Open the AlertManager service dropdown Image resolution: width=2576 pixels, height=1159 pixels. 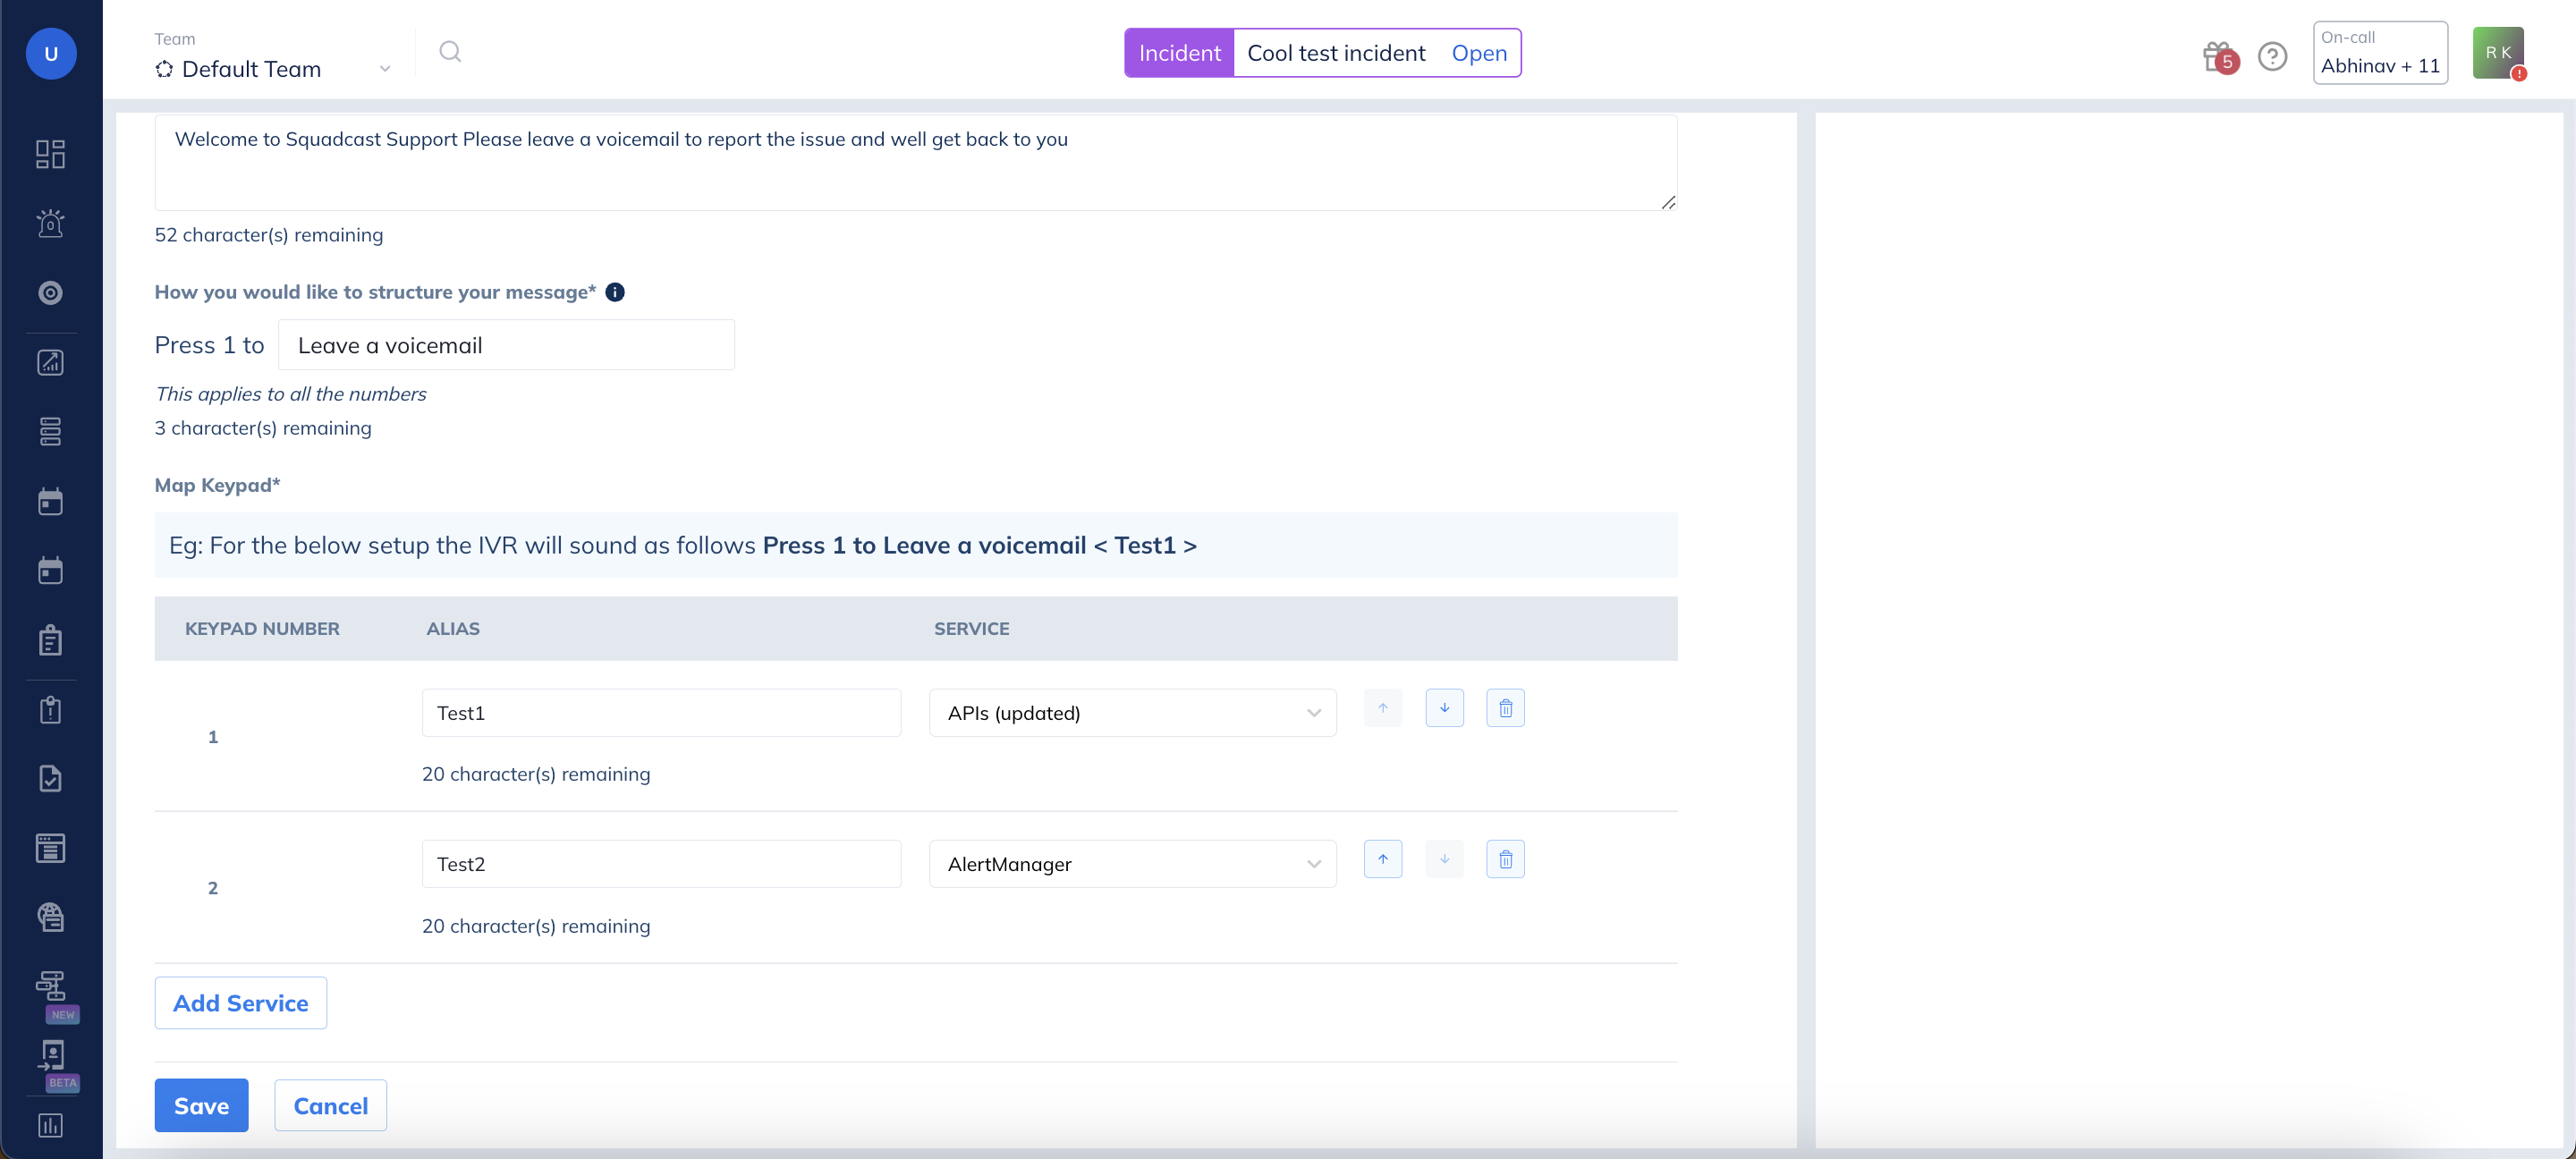[1132, 864]
